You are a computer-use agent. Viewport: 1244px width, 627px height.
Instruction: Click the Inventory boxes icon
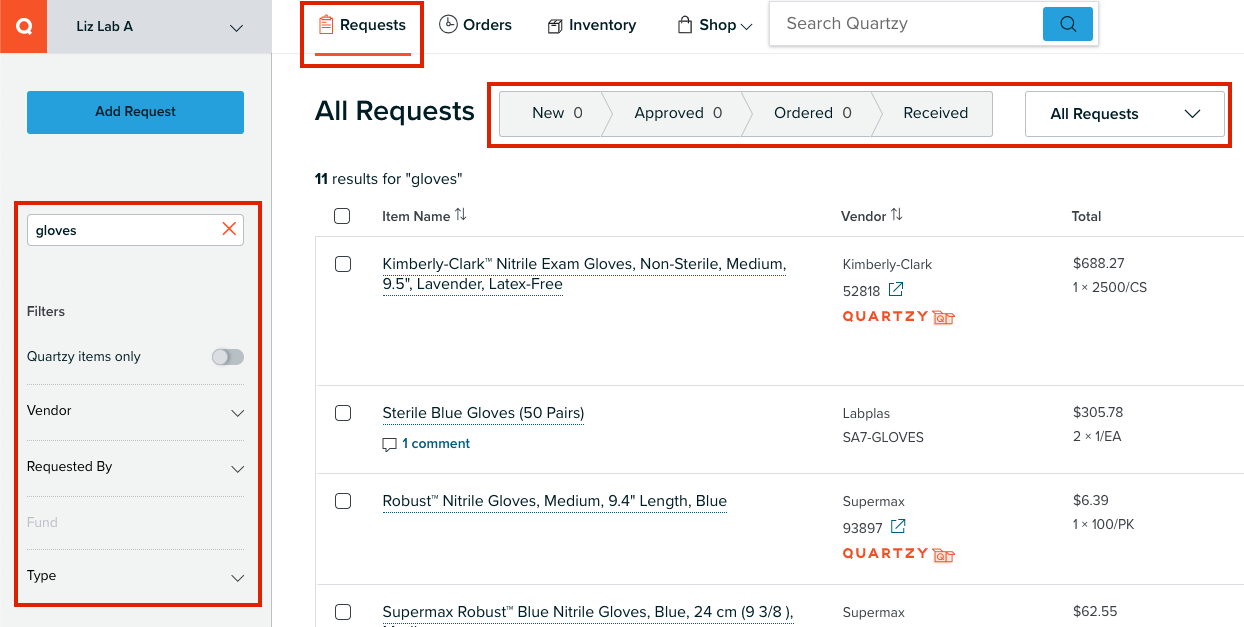pyautogui.click(x=555, y=26)
